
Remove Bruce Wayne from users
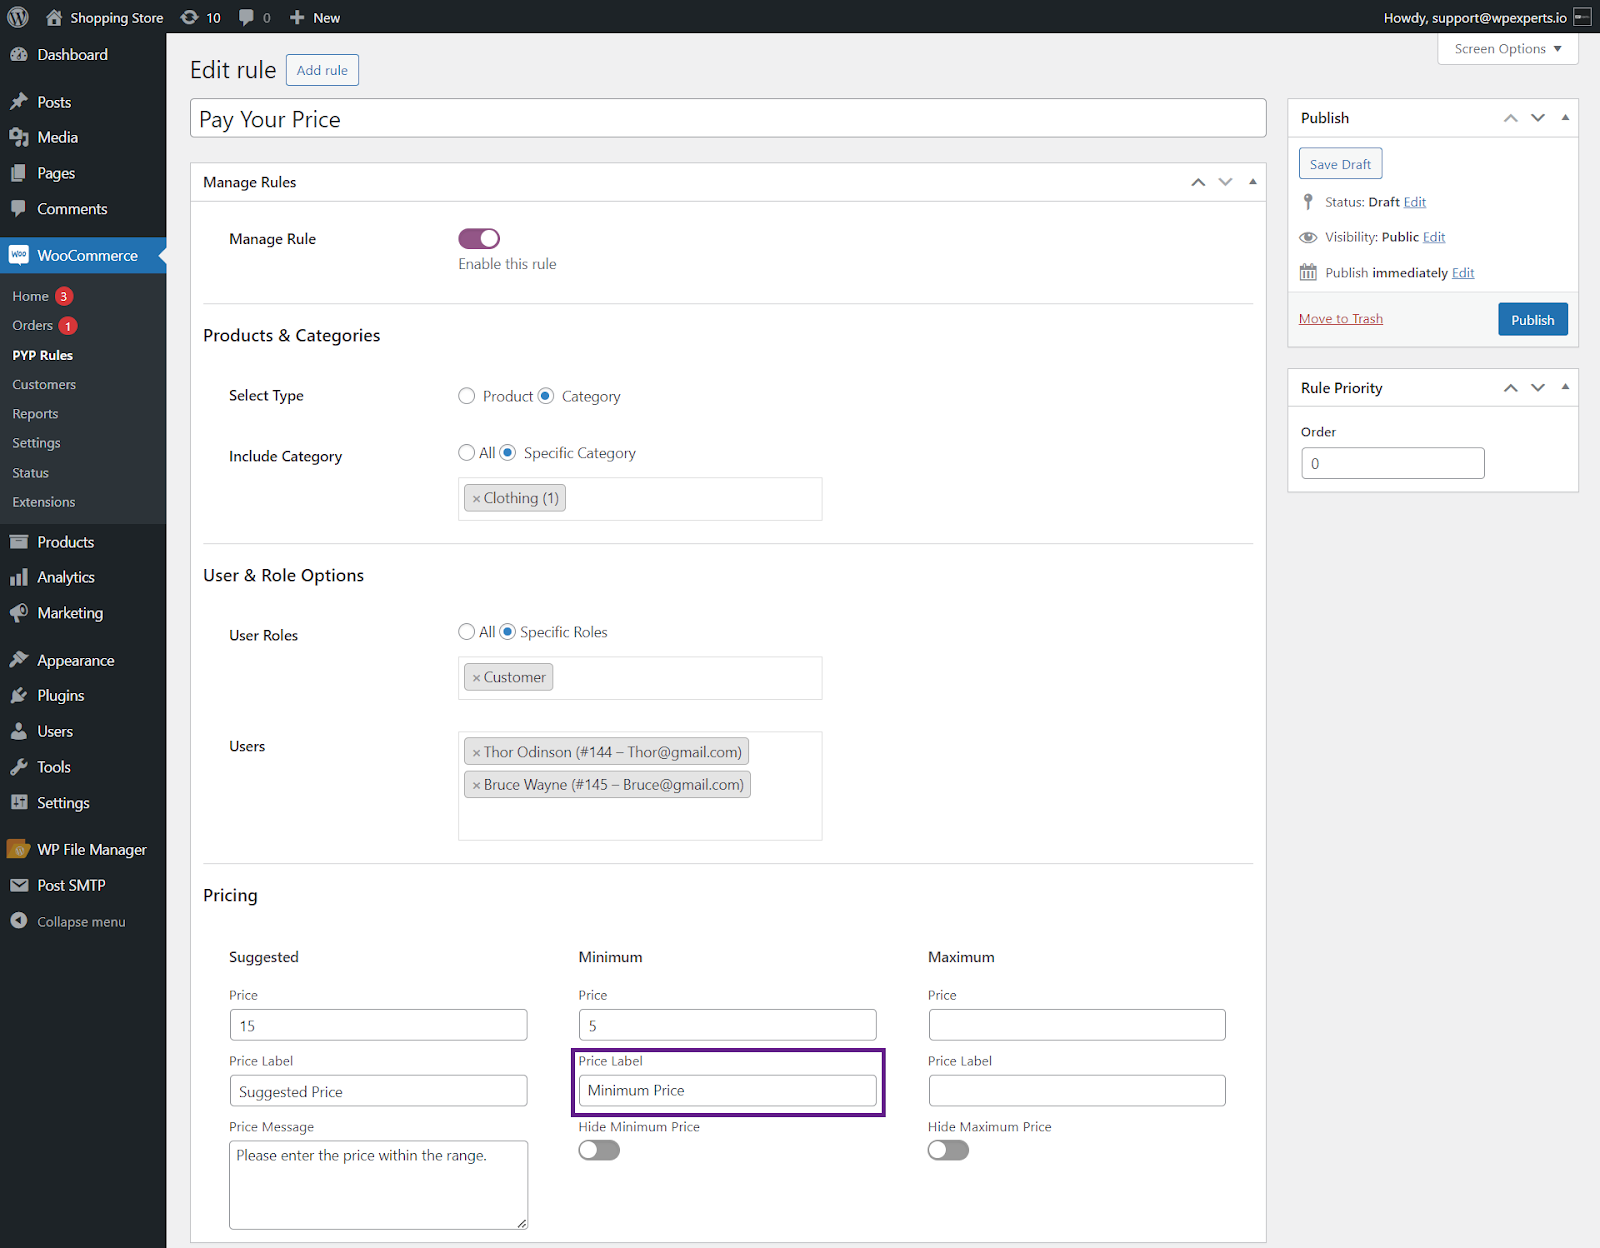click(x=477, y=785)
